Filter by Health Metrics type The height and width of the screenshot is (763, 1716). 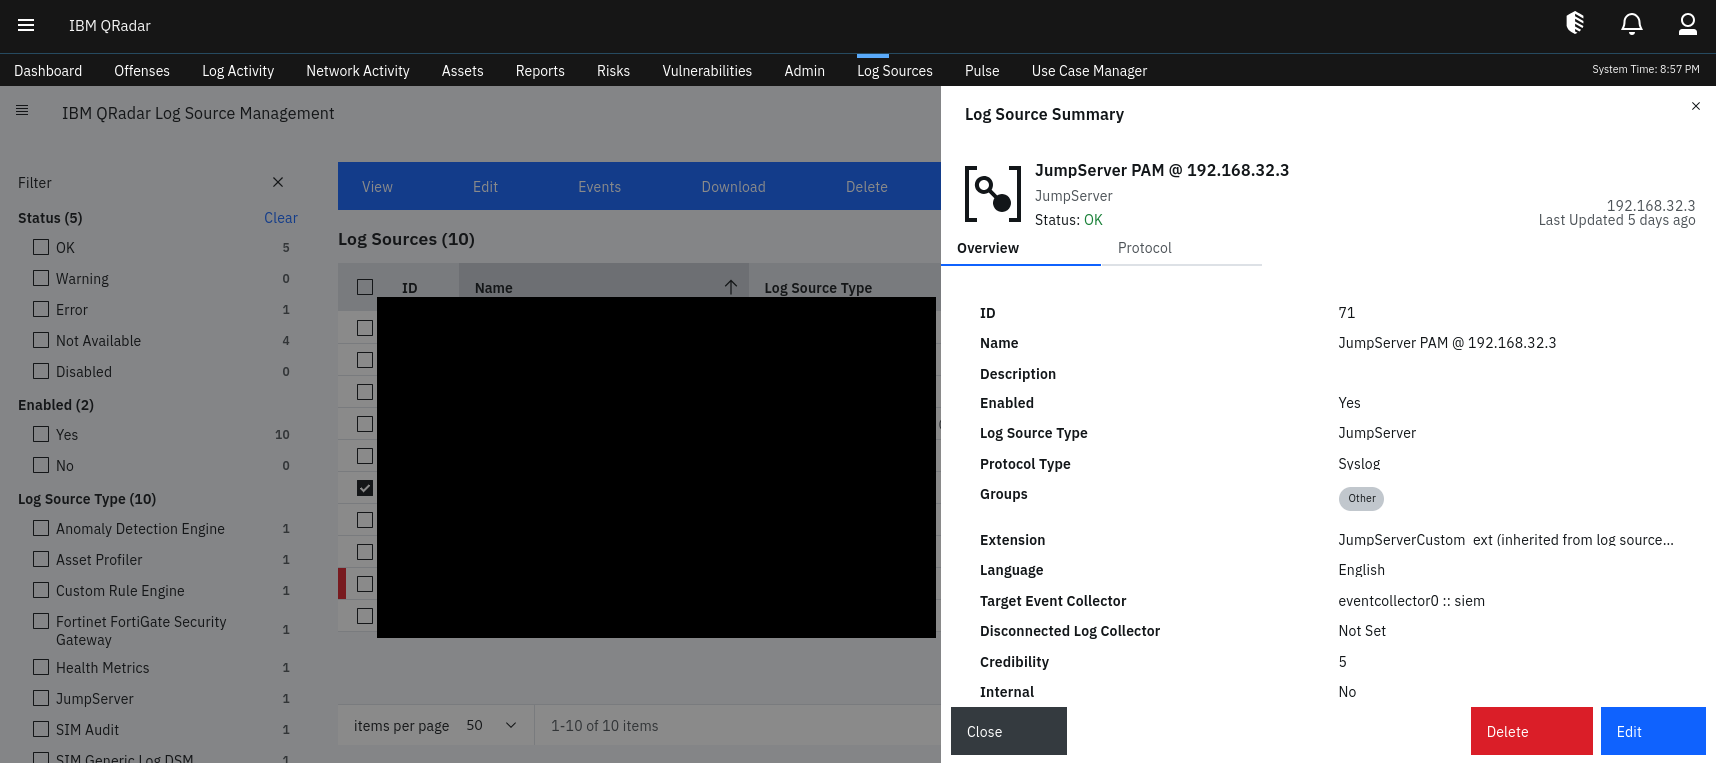pyautogui.click(x=41, y=667)
